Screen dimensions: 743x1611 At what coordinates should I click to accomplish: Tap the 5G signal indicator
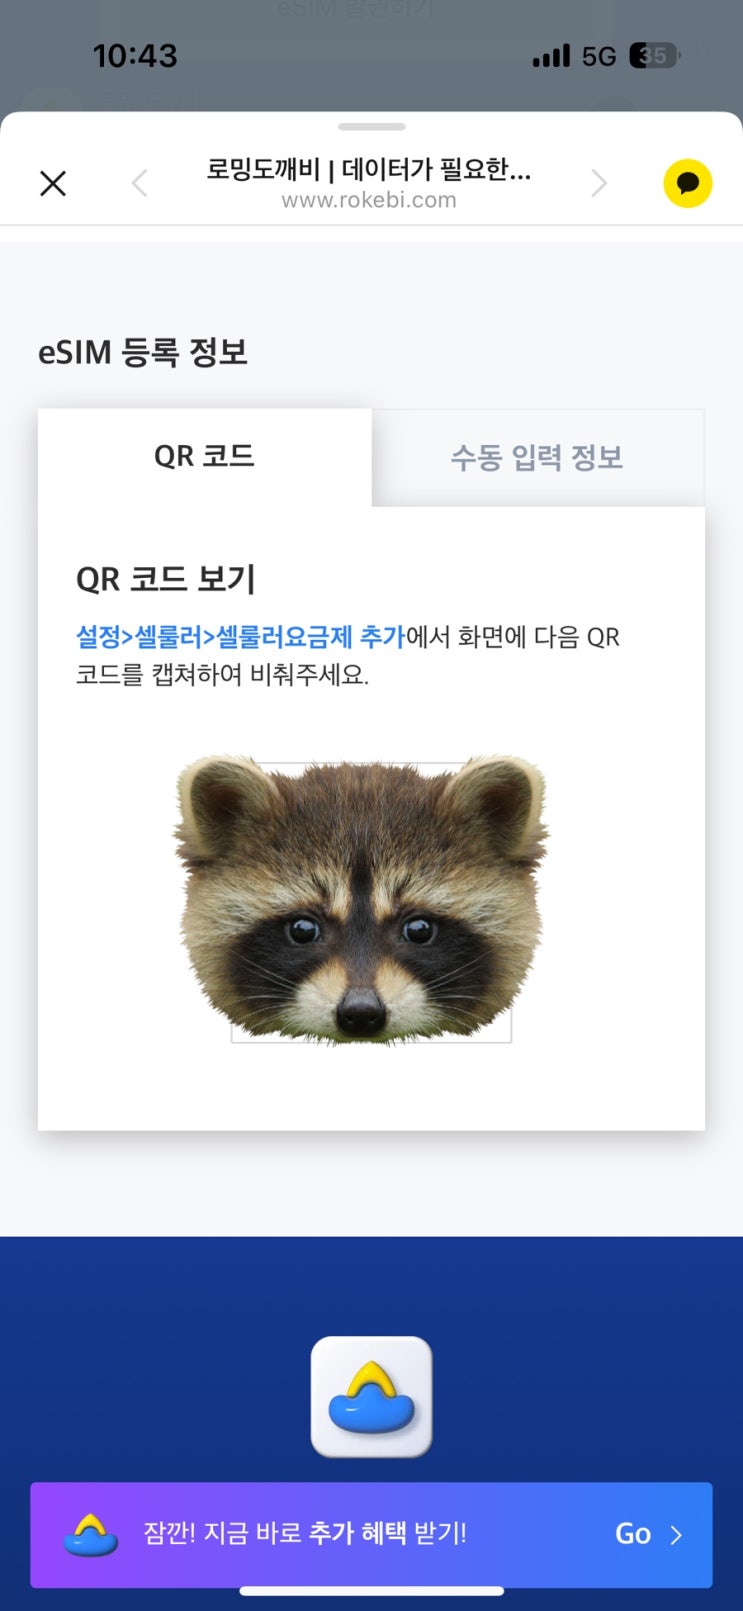point(599,57)
